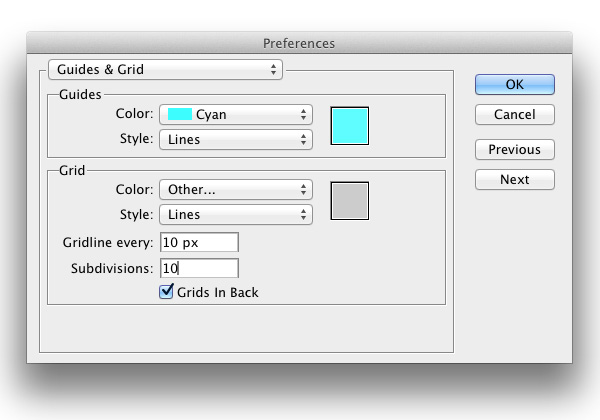Screen dimensions: 600x420
Task: Toggle the Grids In Back checkbox
Action: click(x=166, y=291)
